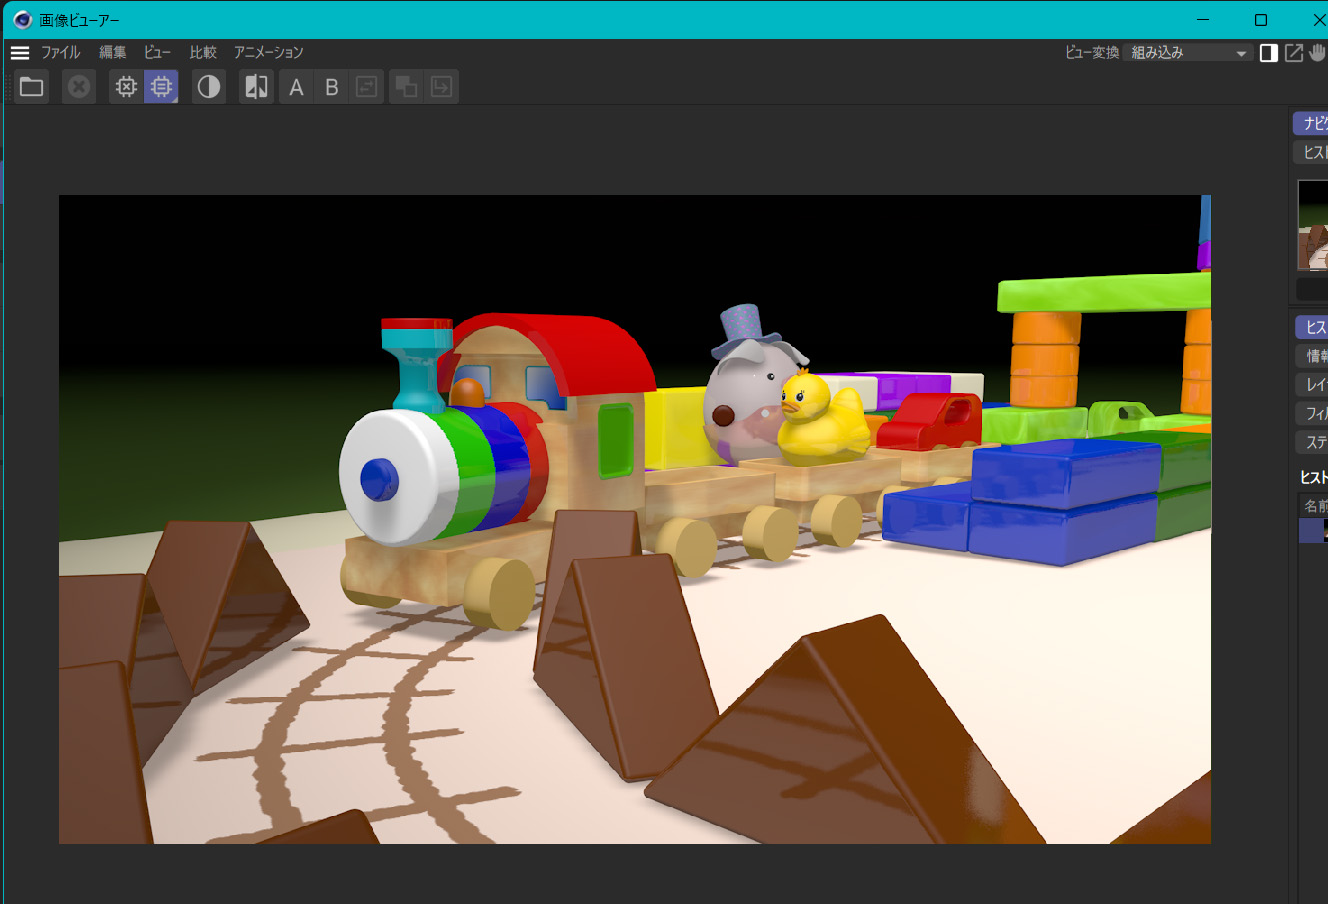
Task: Open the ファイル menu
Action: [60, 53]
